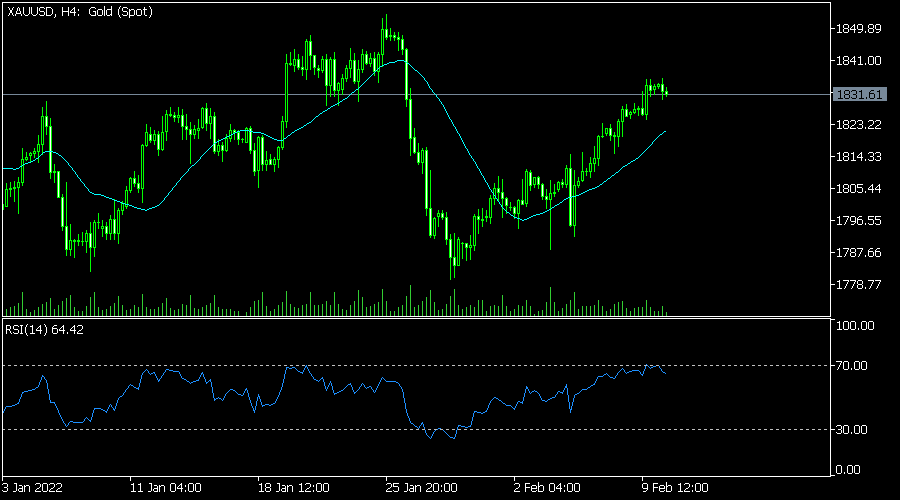This screenshot has height=500, width=900.
Task: Click the RSI(14) 64.42 indicator label
Action: coord(44,330)
